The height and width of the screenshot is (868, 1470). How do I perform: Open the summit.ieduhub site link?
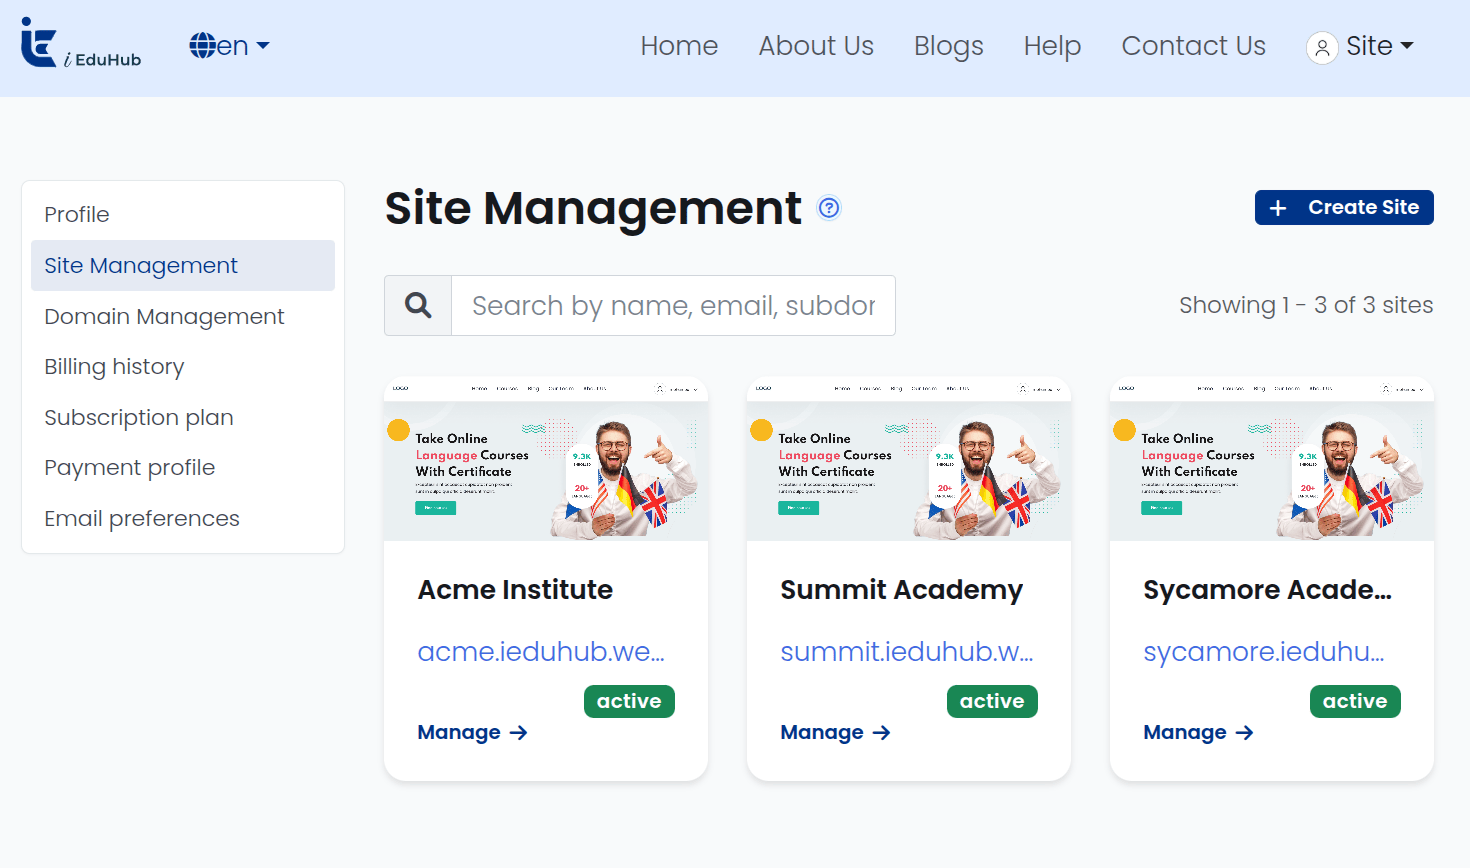(907, 651)
